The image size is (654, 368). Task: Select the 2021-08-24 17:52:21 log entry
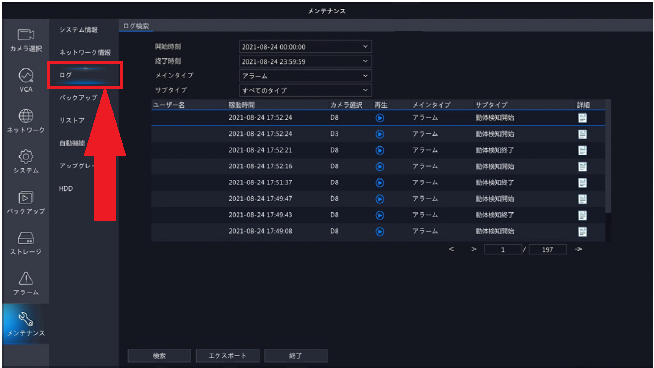(378, 150)
